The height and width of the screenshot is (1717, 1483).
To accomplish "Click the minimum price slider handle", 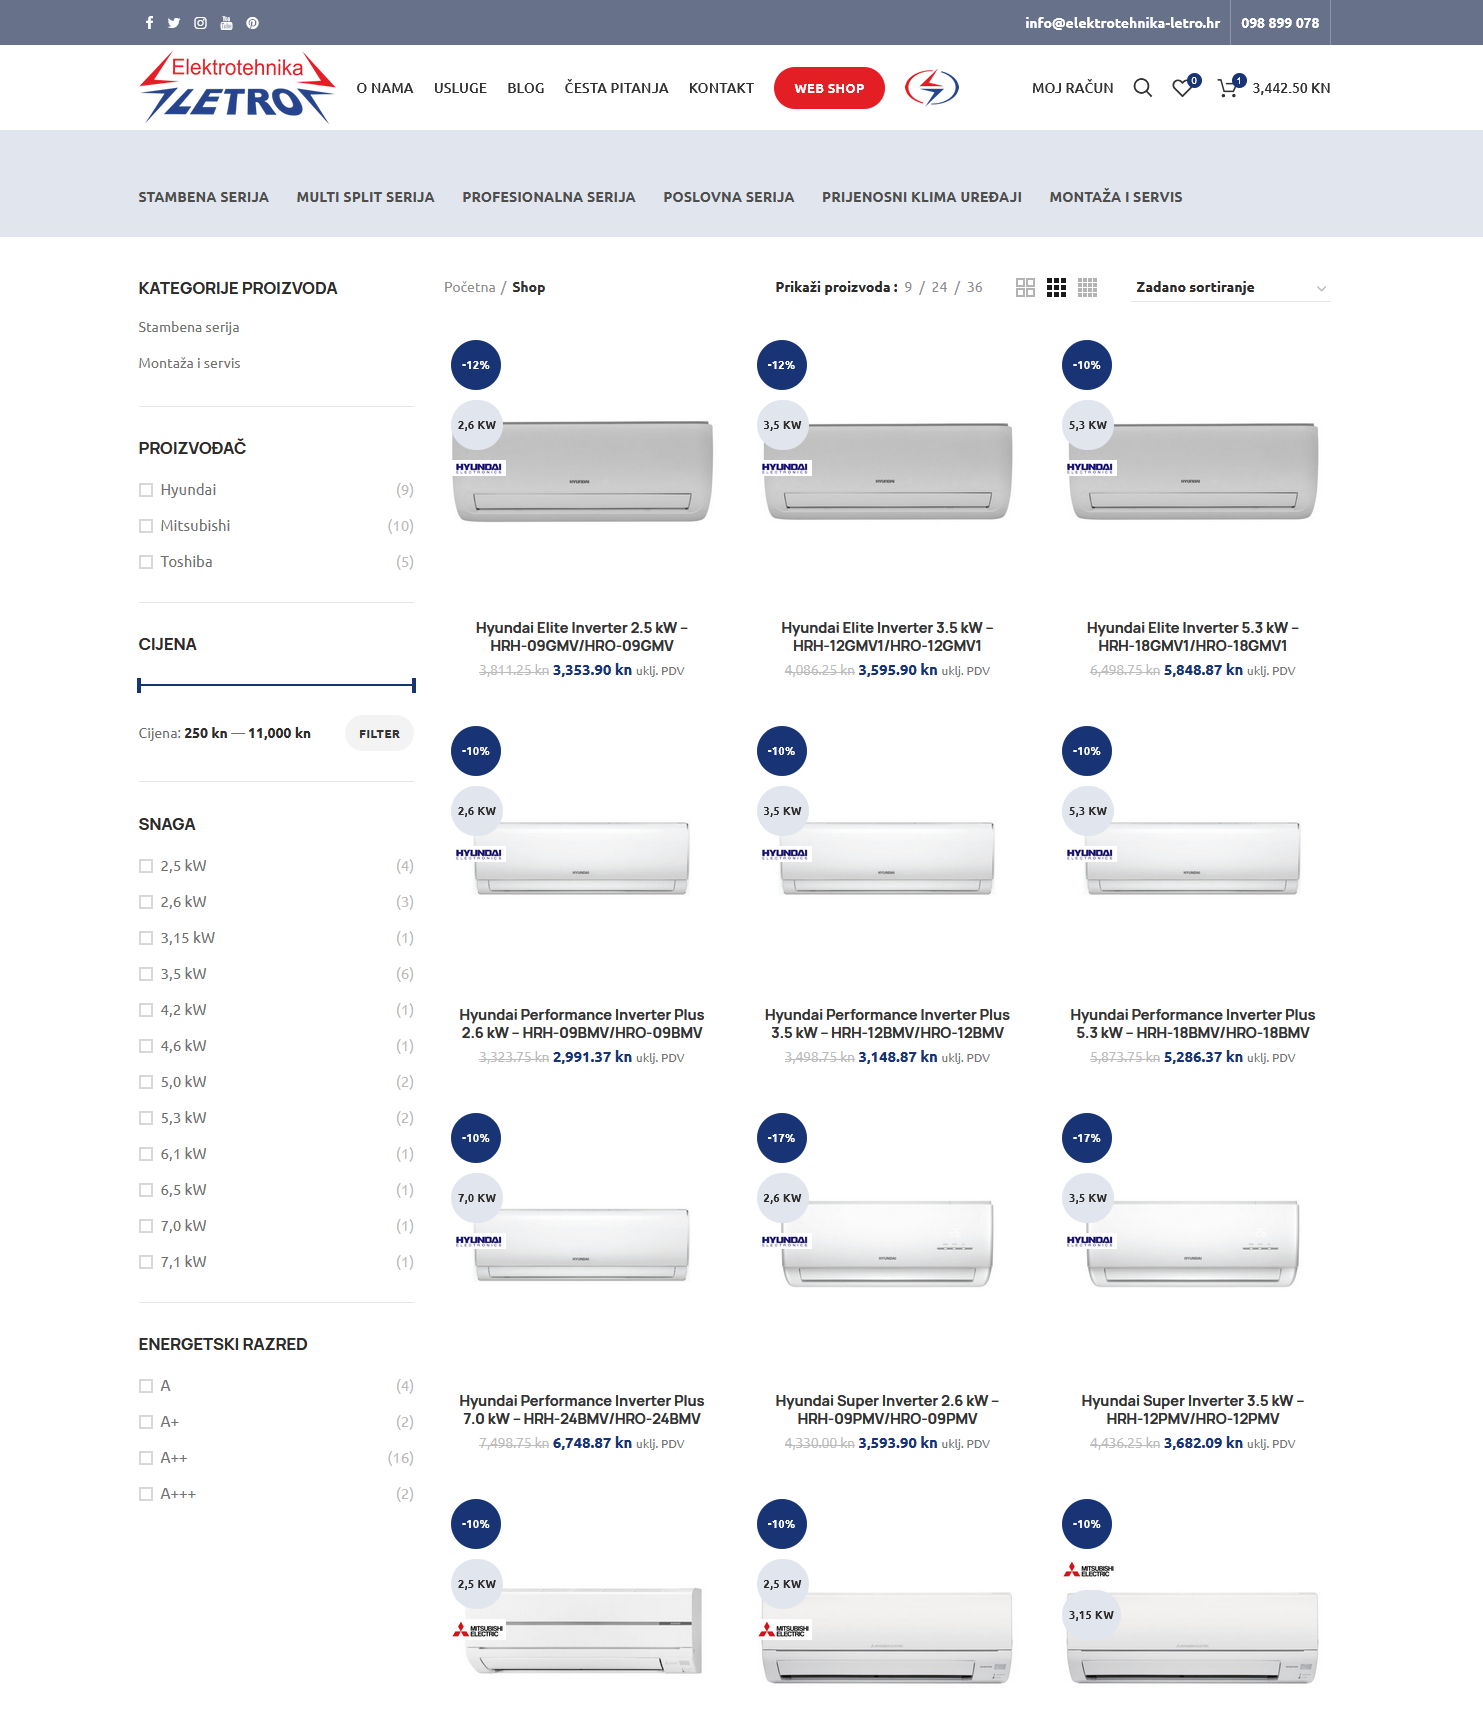I will [140, 685].
